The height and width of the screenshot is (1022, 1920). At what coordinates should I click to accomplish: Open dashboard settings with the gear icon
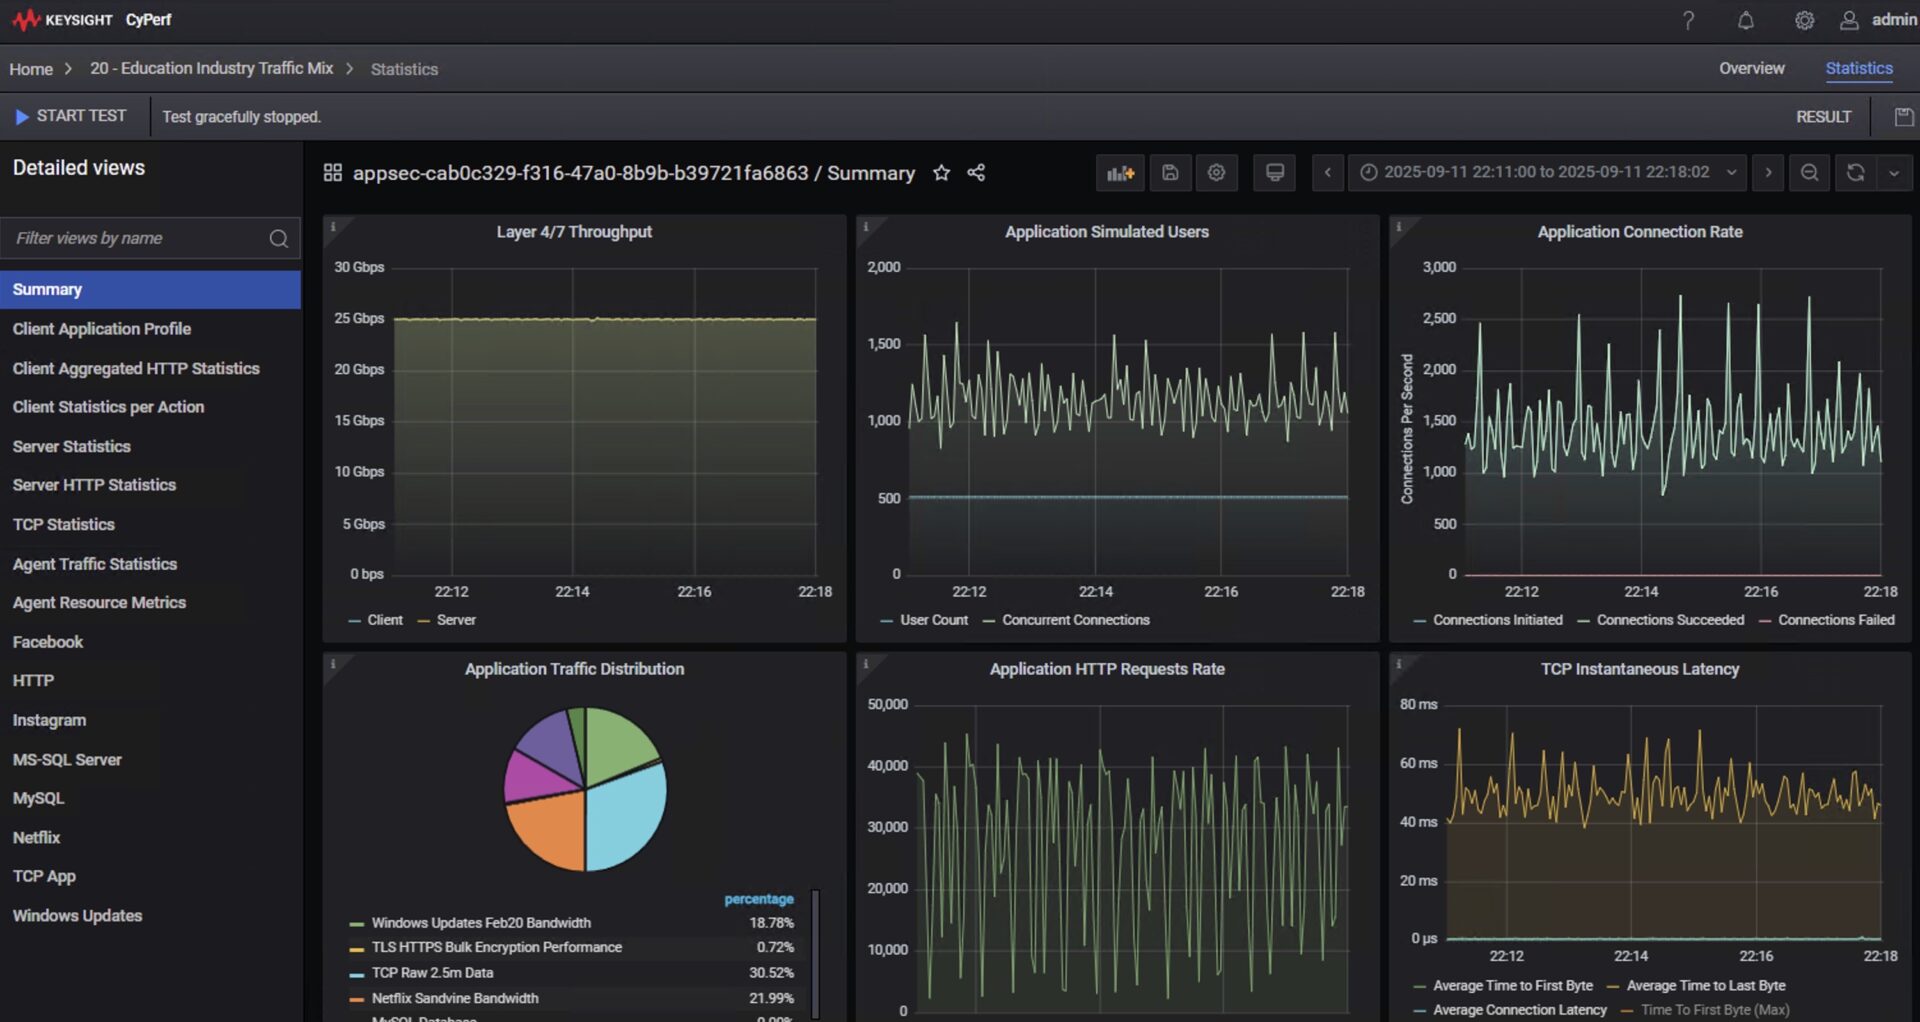click(x=1217, y=172)
